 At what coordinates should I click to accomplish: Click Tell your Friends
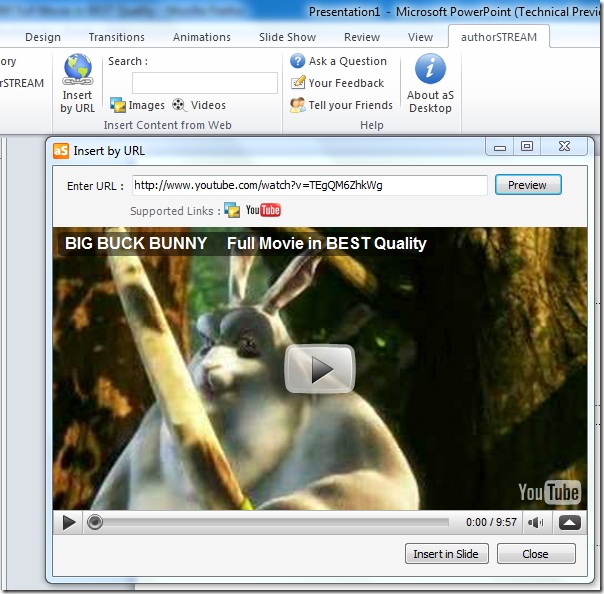(341, 105)
